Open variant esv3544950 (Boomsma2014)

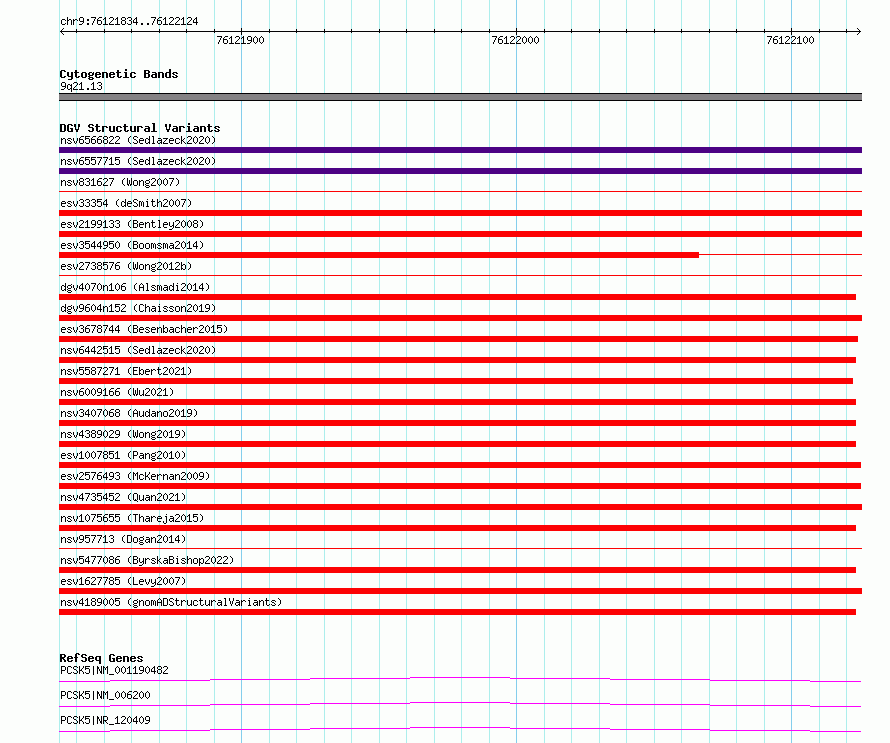click(132, 245)
